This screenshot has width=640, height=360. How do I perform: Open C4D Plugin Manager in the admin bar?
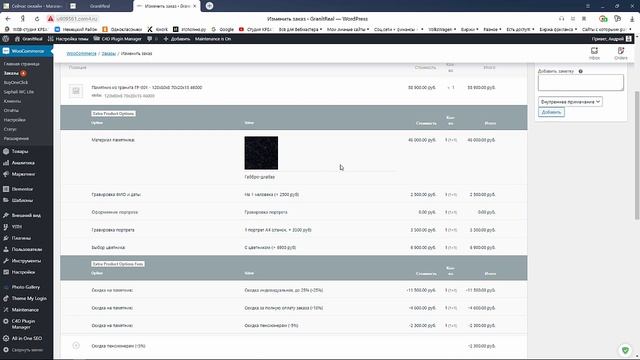point(118,39)
